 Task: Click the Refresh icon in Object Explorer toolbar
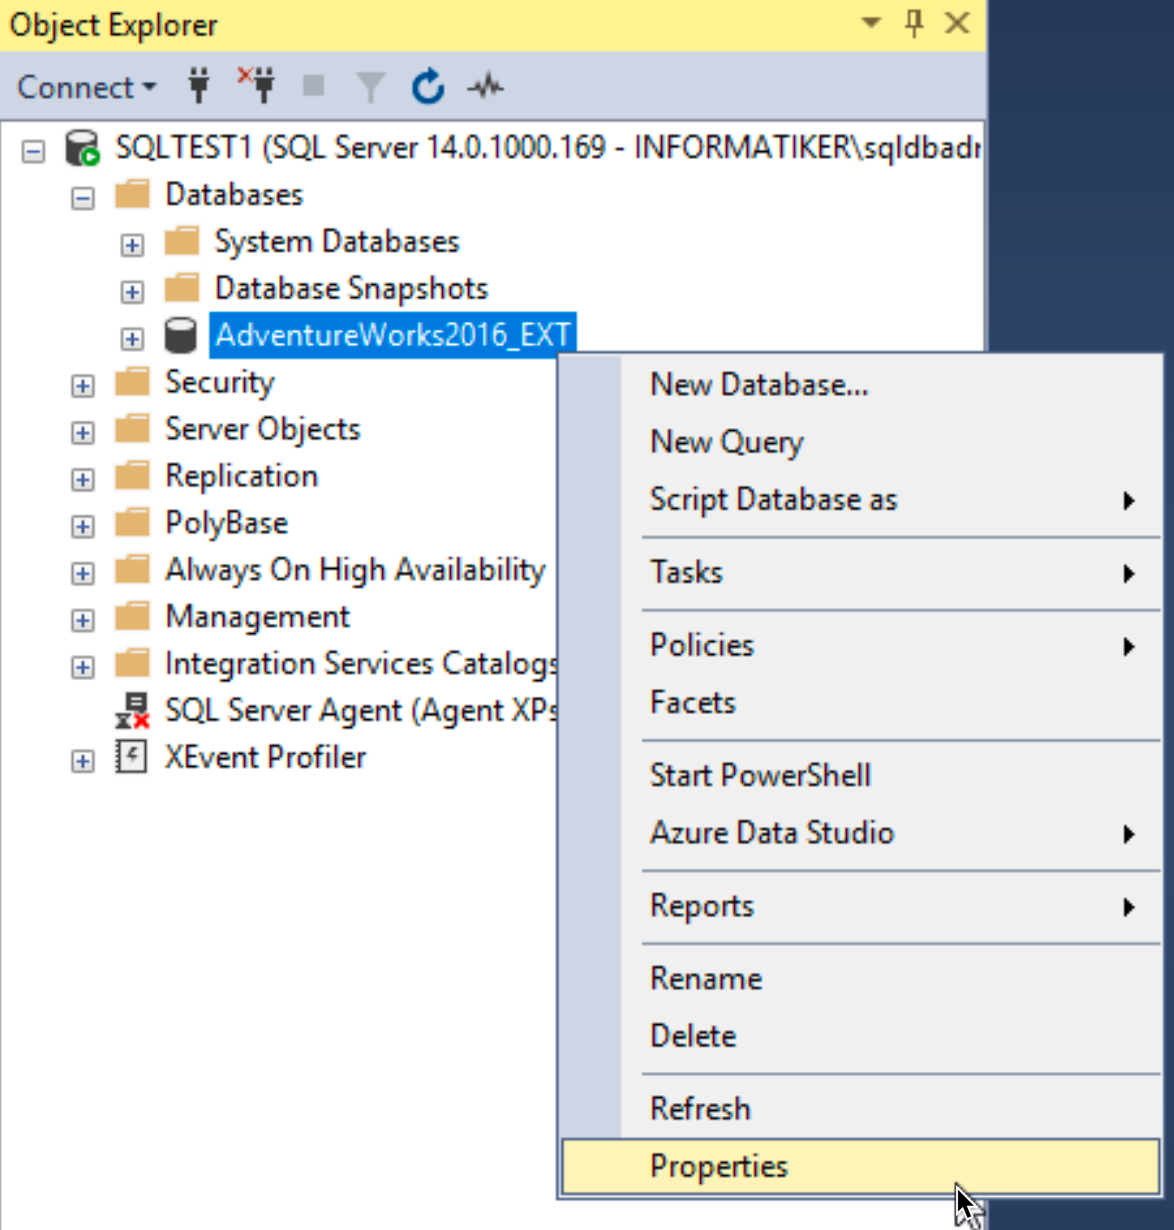(428, 87)
